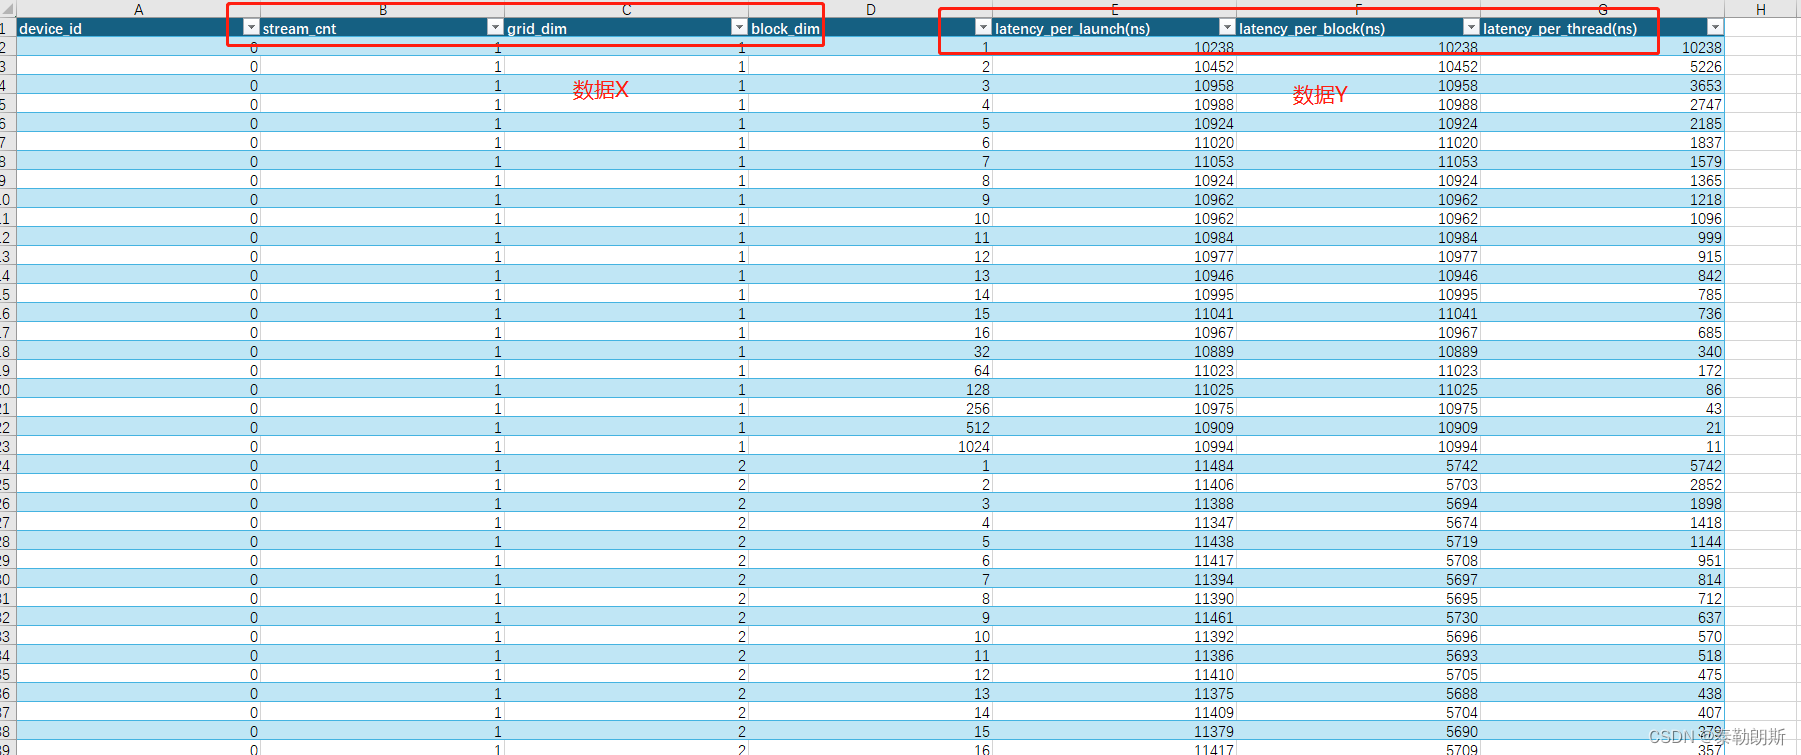
Task: Click the latency_per_block(ns) header cell
Action: pos(1358,28)
